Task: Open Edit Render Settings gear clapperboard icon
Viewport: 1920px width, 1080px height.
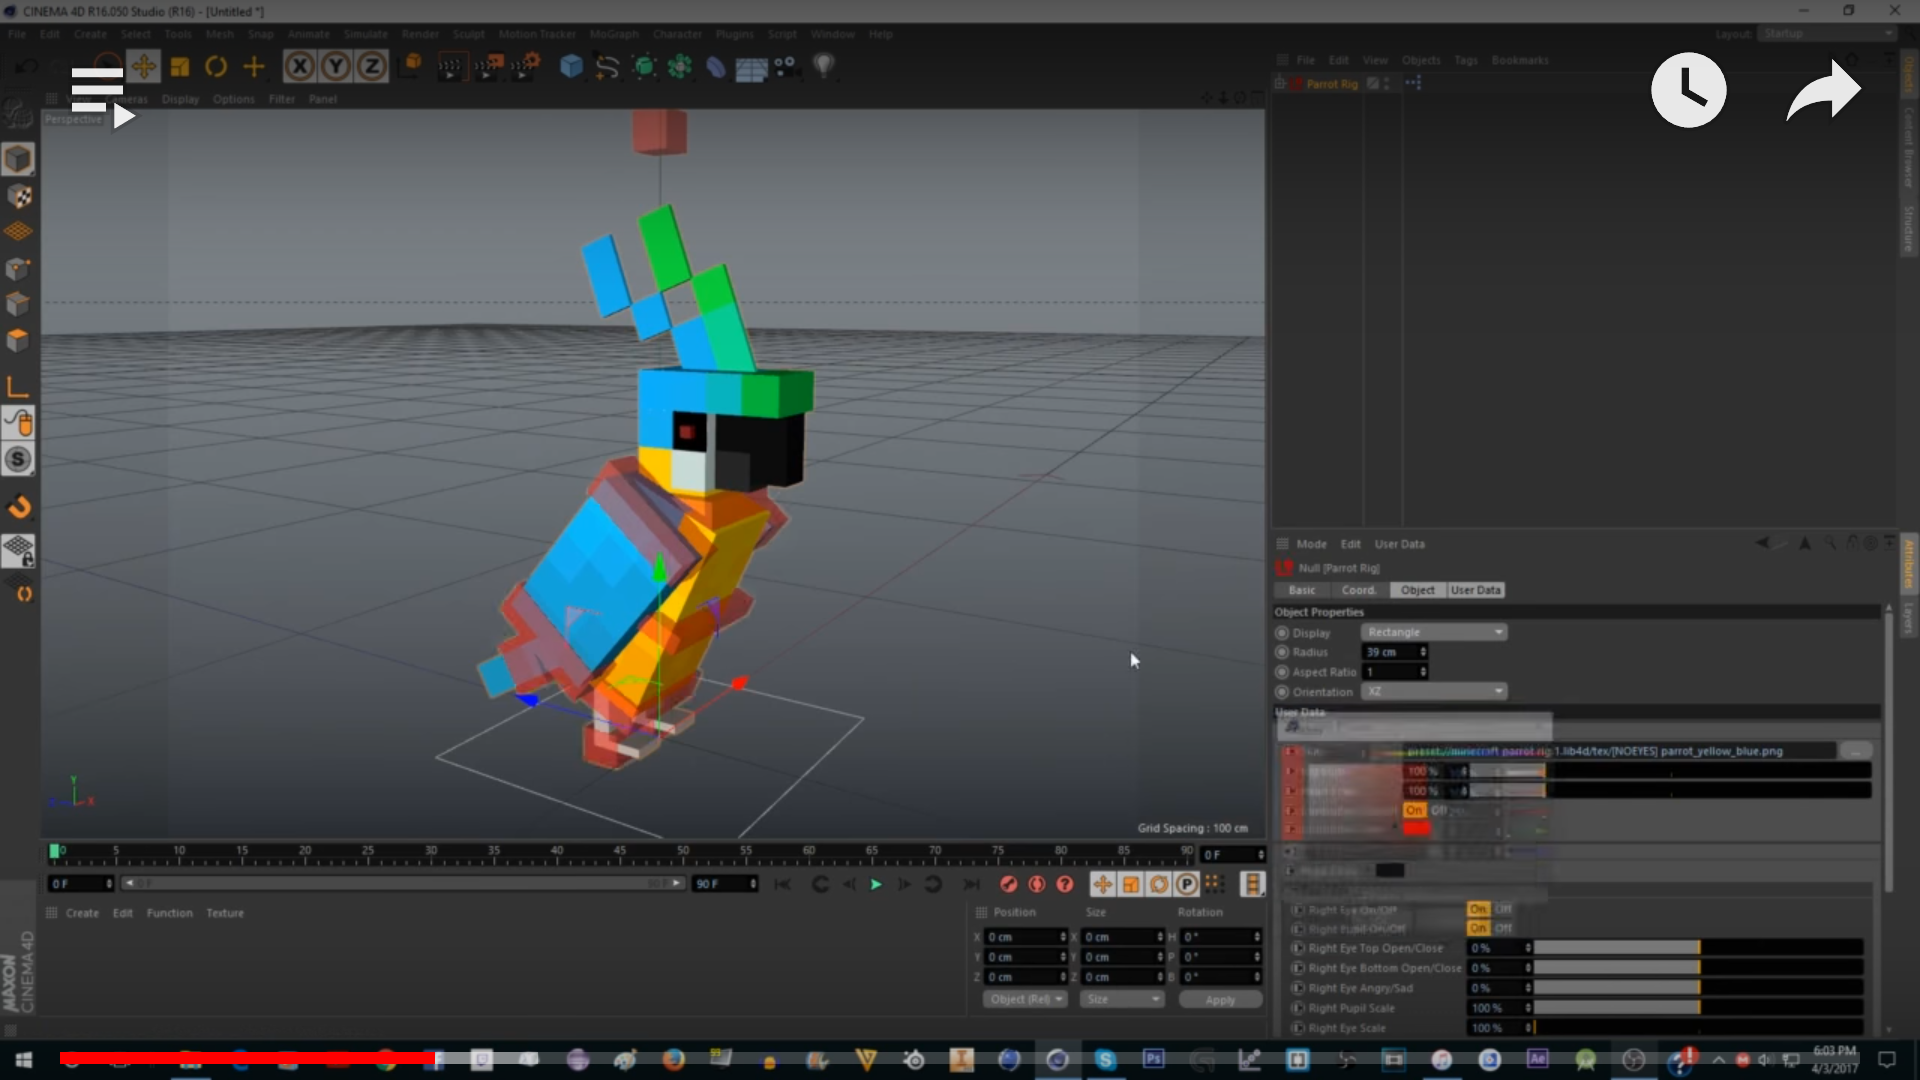Action: 526,67
